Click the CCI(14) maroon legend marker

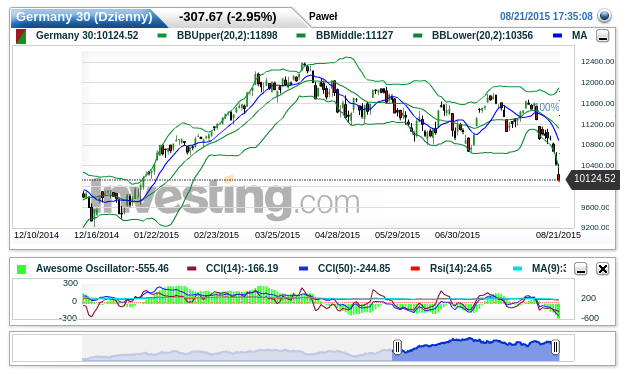click(192, 269)
